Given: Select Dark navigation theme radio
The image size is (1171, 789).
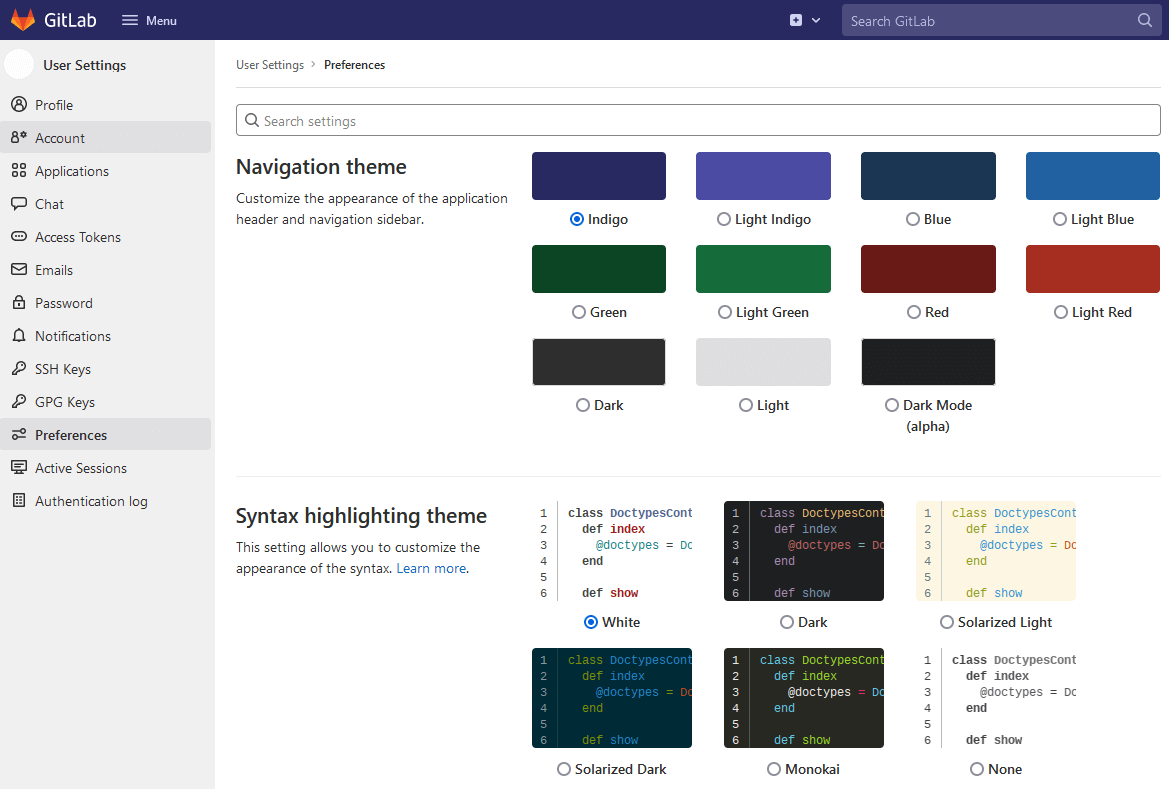Looking at the screenshot, I should pyautogui.click(x=583, y=405).
